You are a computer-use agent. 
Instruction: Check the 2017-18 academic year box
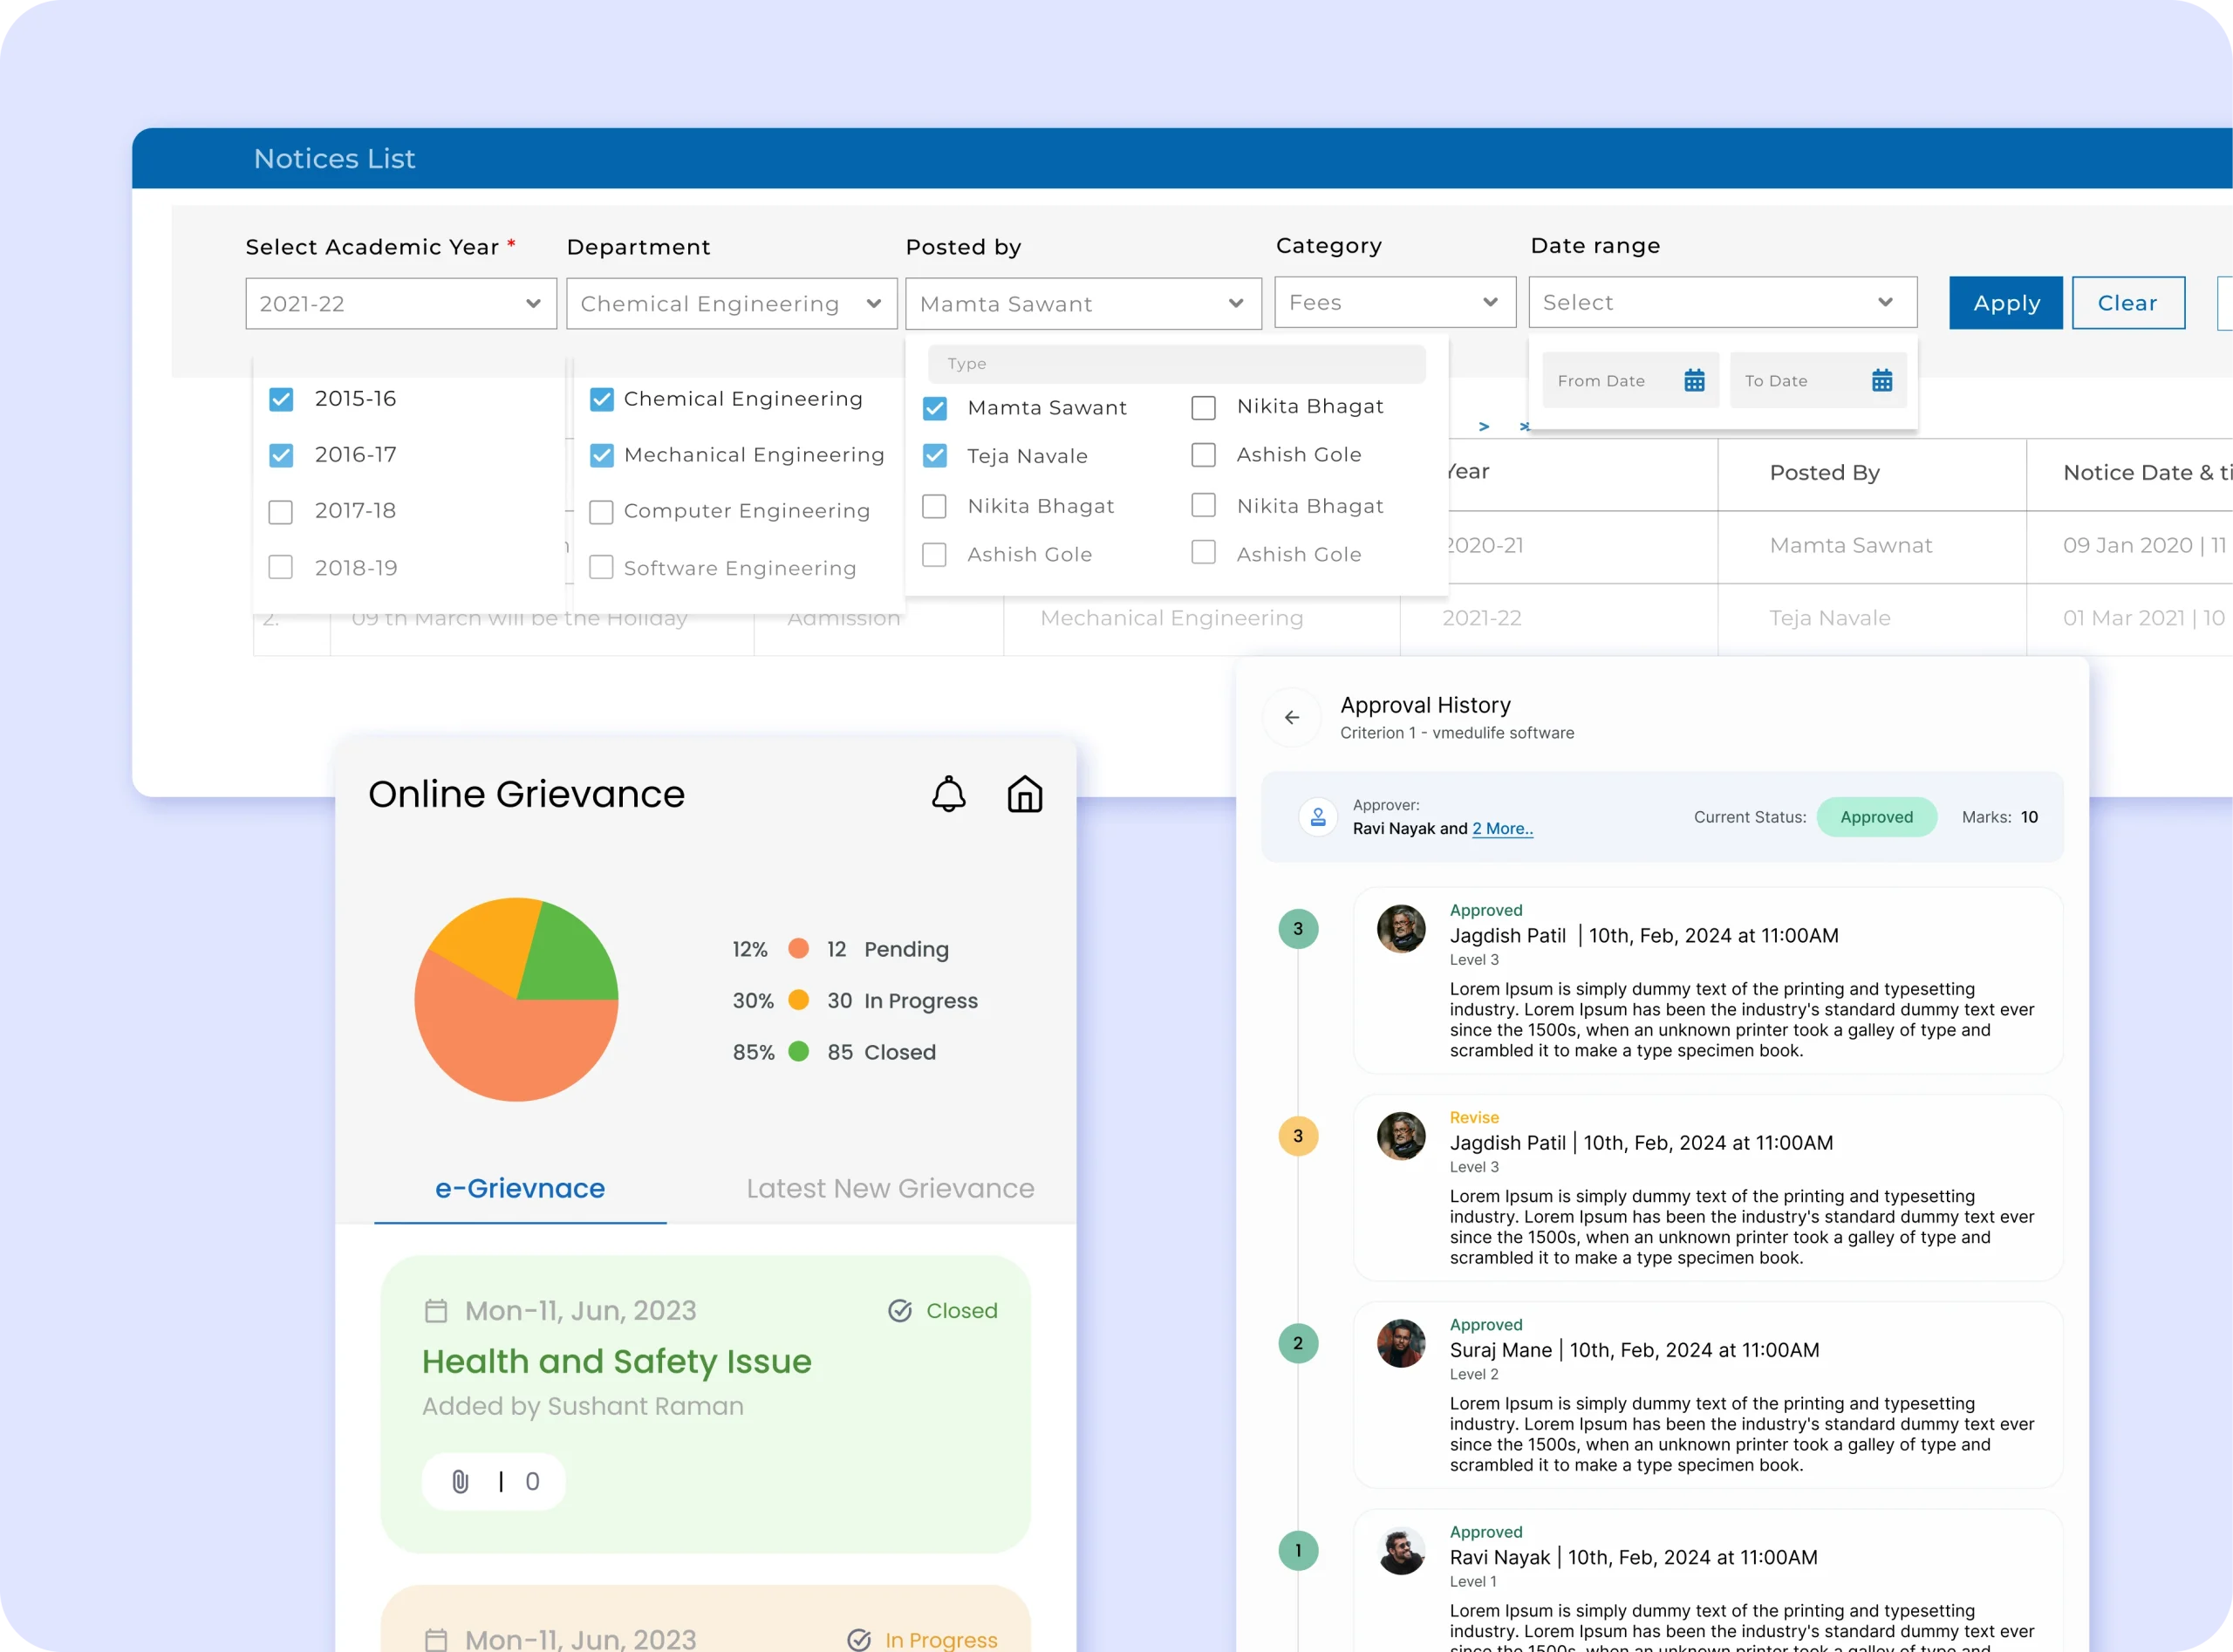pos(281,512)
